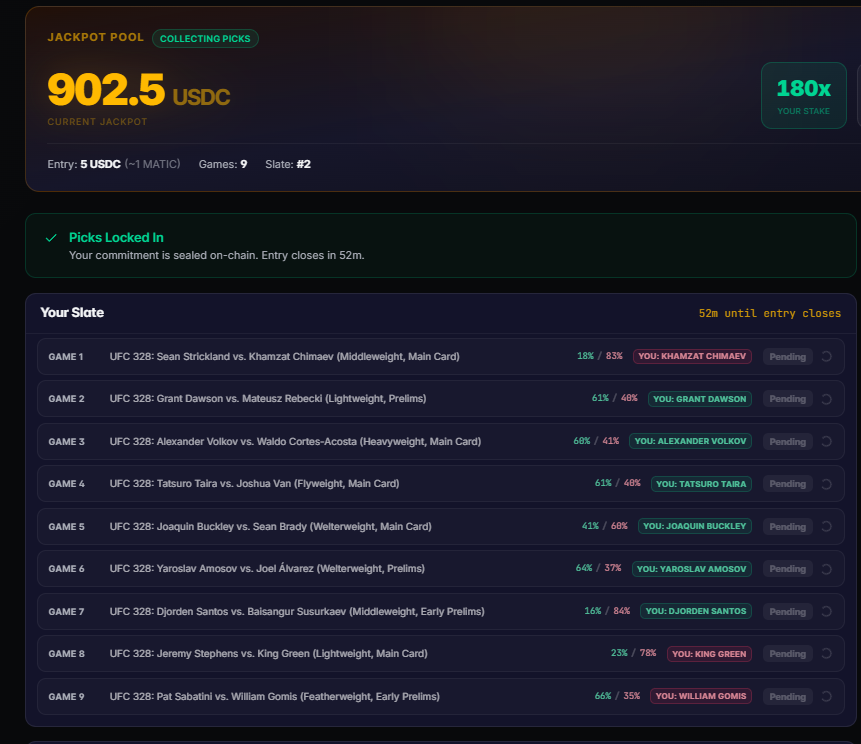
Task: Click the Dawson vs. Rebecki fight title
Action: point(268,399)
